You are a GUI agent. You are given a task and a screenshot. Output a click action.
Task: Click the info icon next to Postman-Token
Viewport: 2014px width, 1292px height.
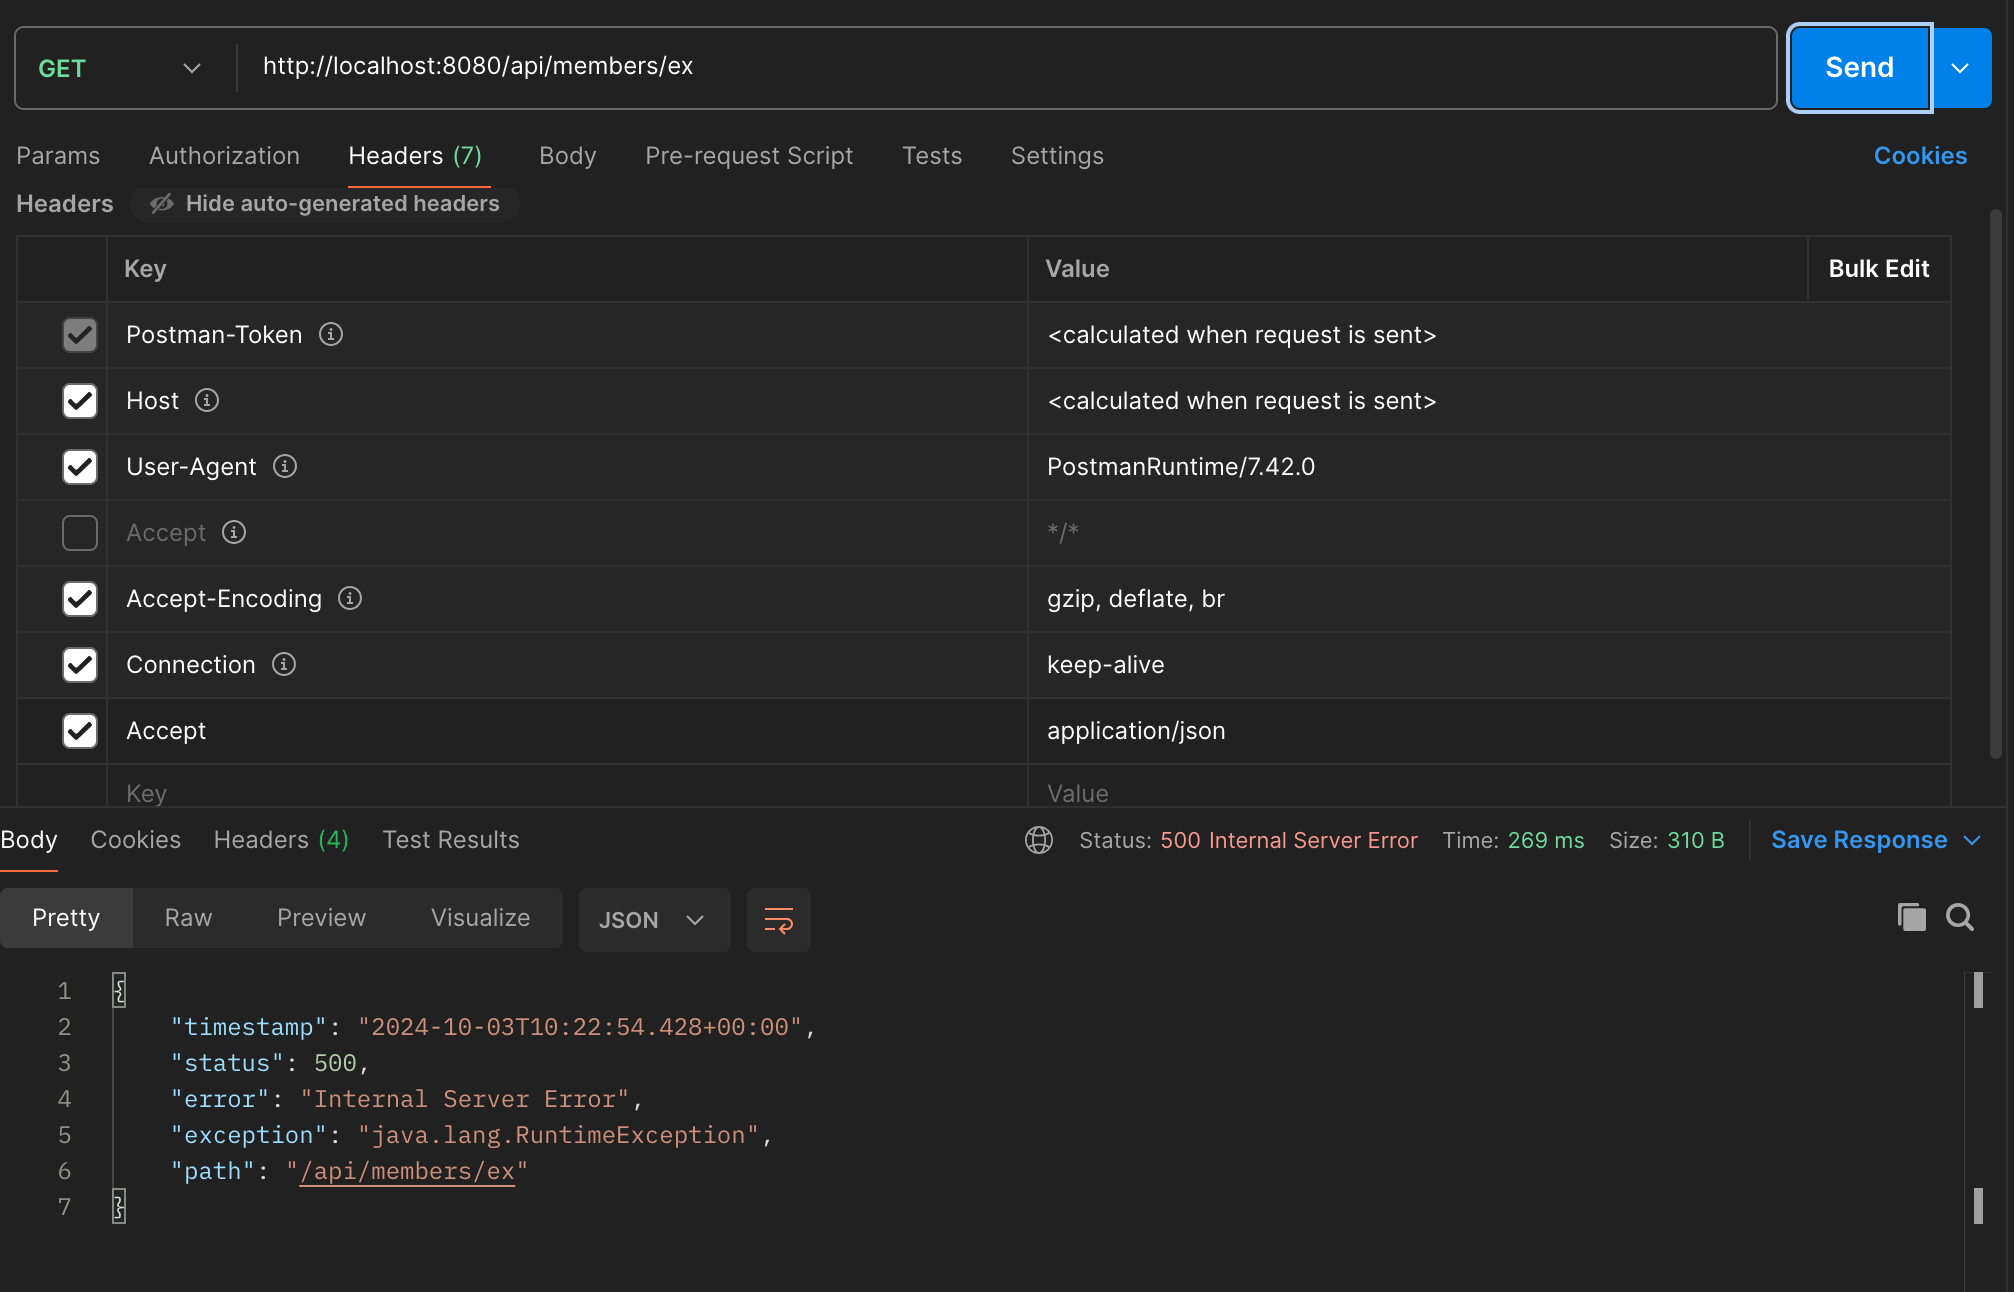coord(331,335)
